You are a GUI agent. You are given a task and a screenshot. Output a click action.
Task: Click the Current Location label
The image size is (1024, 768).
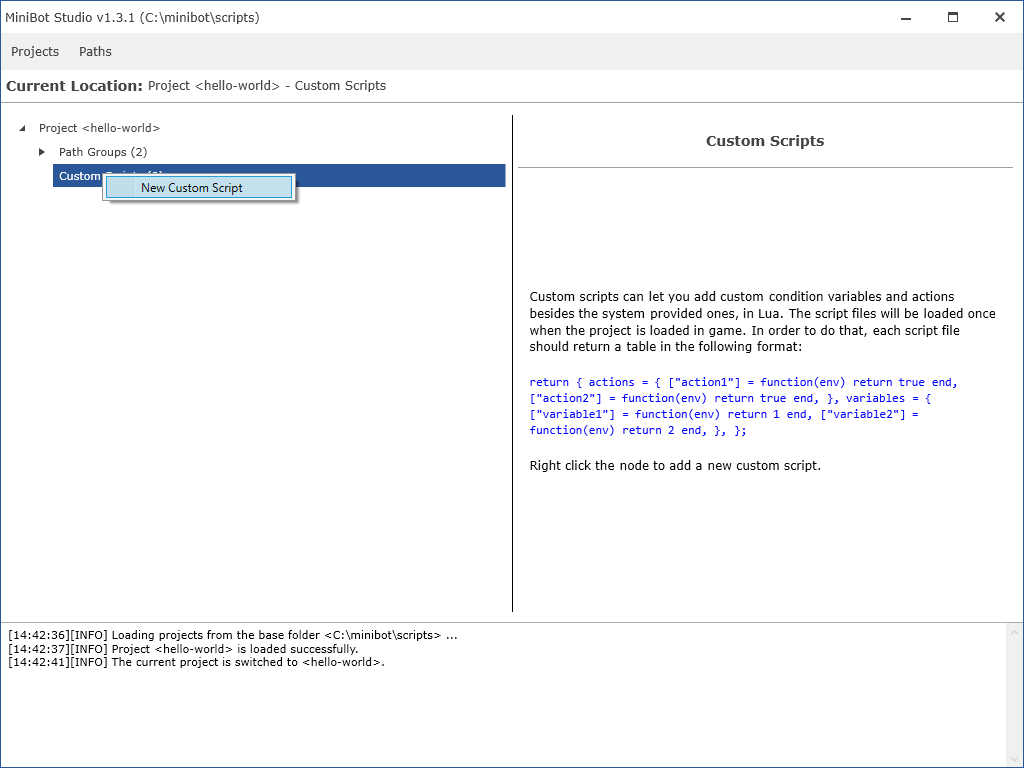coord(74,86)
